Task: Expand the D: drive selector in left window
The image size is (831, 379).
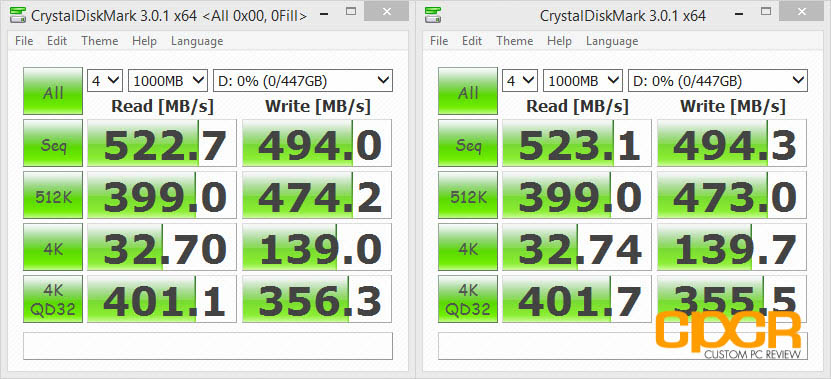Action: 303,81
